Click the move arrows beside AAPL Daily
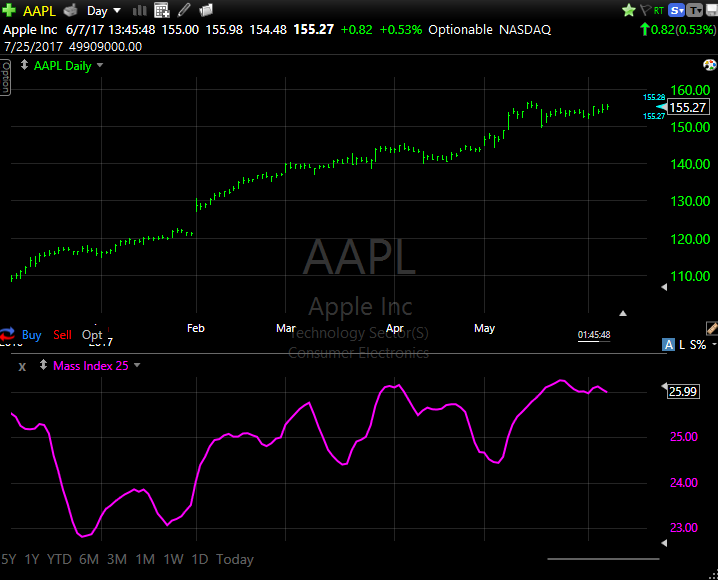This screenshot has width=718, height=580. [x=24, y=65]
